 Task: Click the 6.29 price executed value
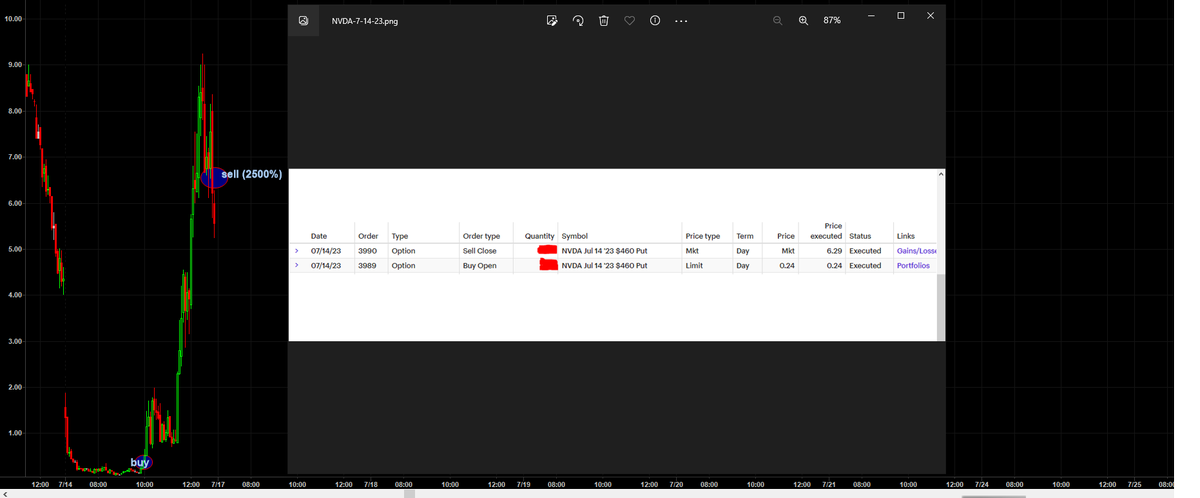tap(833, 251)
